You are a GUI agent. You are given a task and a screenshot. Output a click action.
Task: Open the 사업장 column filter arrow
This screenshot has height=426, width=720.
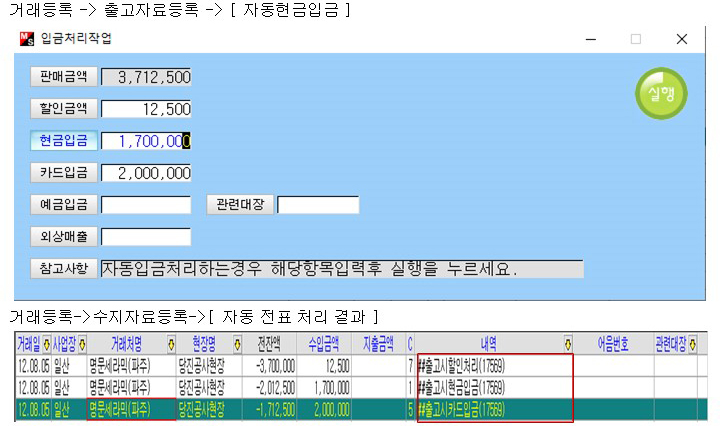(x=82, y=344)
